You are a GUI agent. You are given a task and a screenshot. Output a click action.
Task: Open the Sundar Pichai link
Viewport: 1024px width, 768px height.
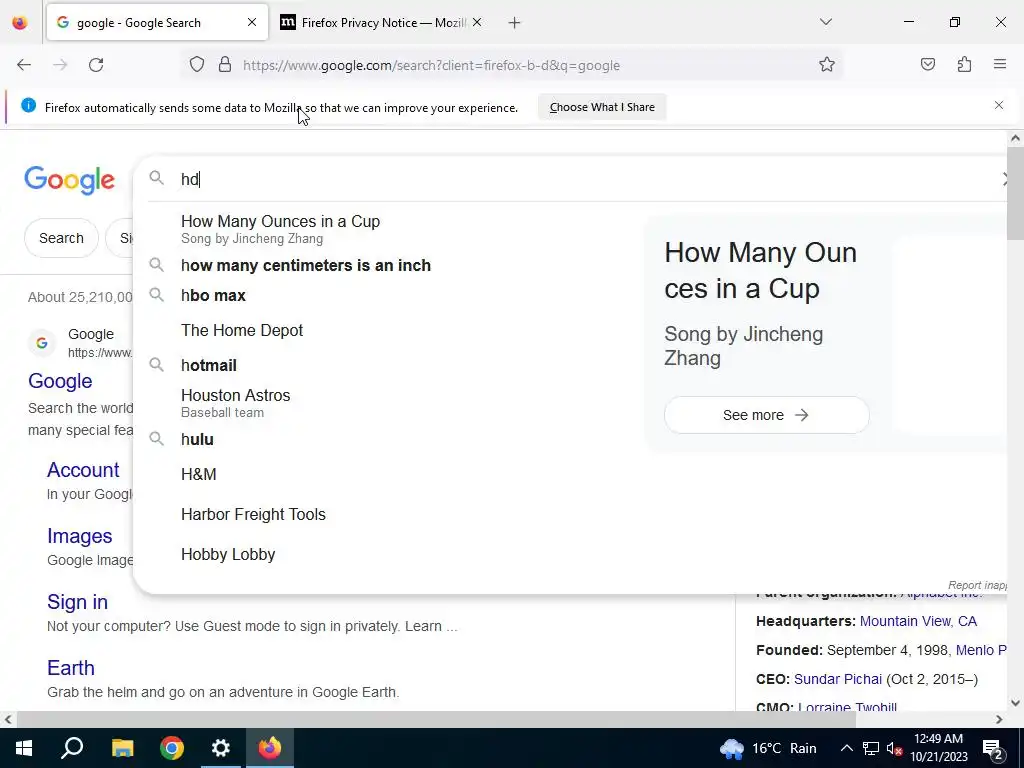(837, 679)
